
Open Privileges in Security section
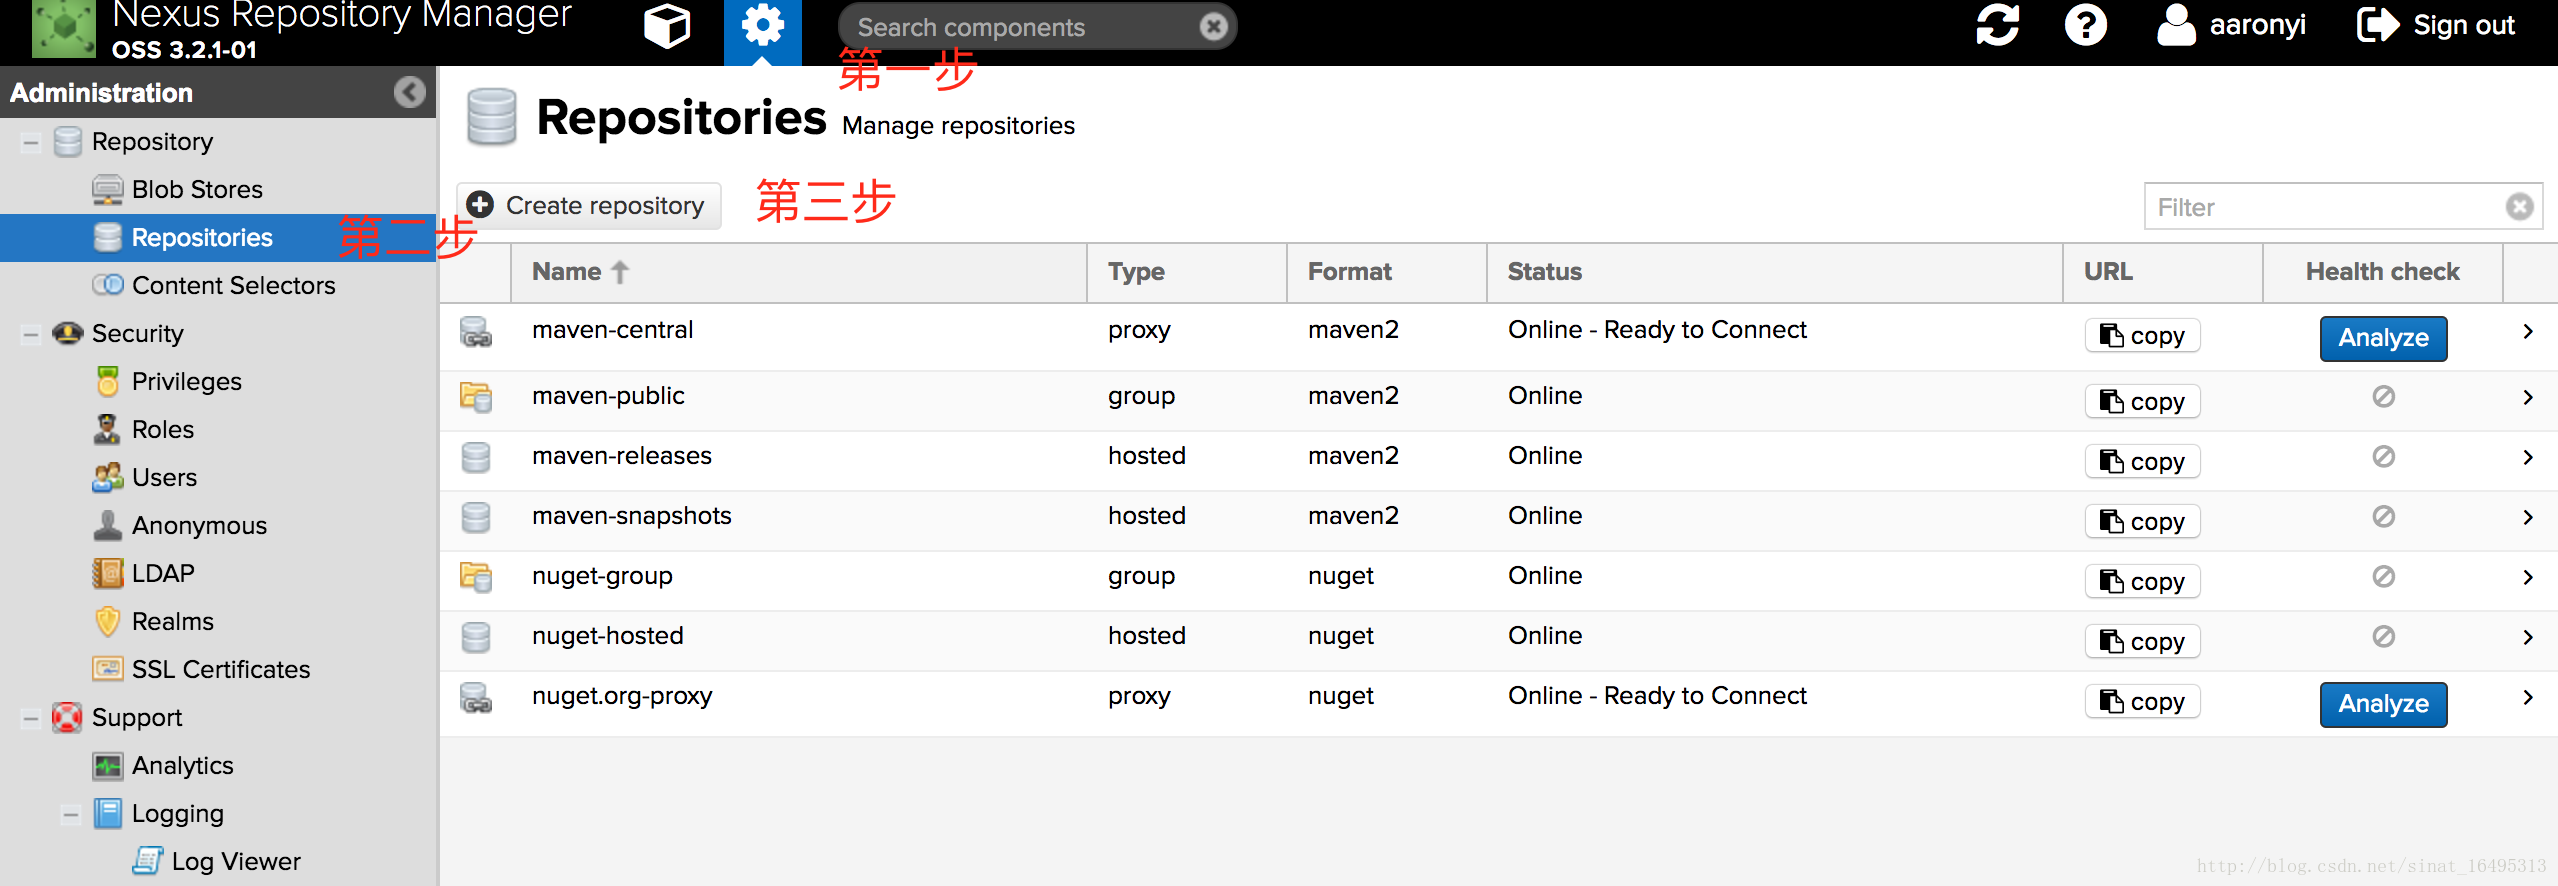pyautogui.click(x=186, y=381)
